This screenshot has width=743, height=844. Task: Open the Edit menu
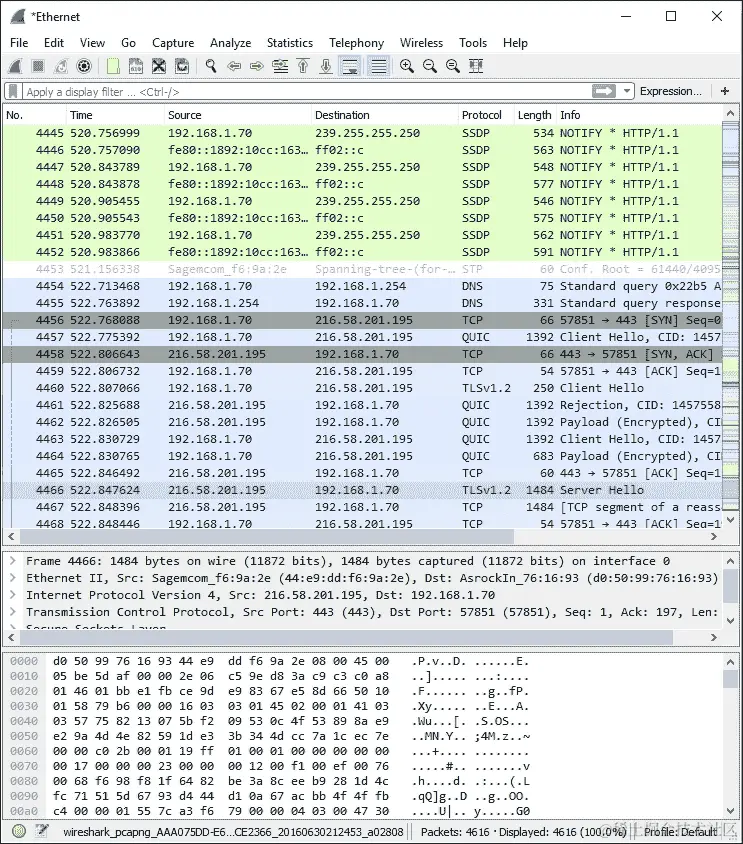(x=54, y=43)
